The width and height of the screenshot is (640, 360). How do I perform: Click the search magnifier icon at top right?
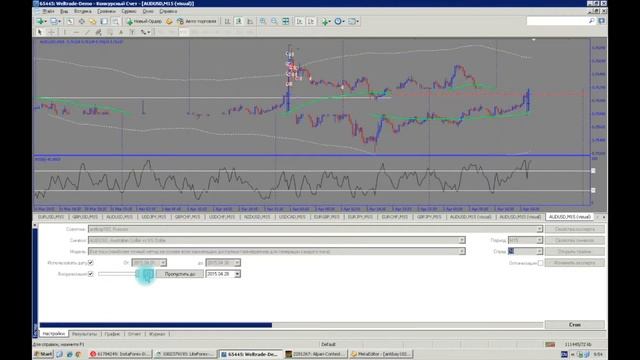[x=591, y=21]
